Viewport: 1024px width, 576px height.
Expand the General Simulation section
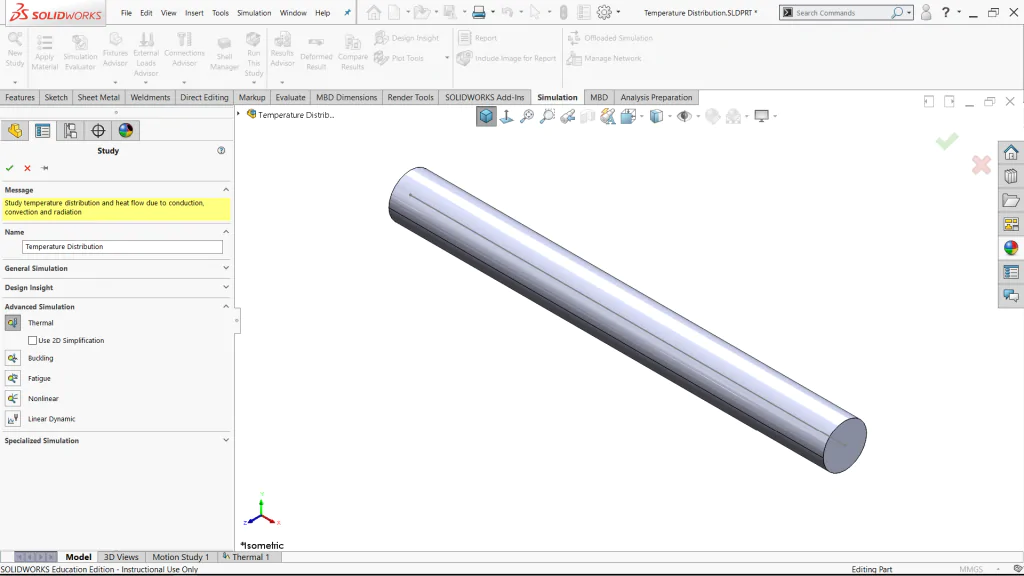point(117,268)
